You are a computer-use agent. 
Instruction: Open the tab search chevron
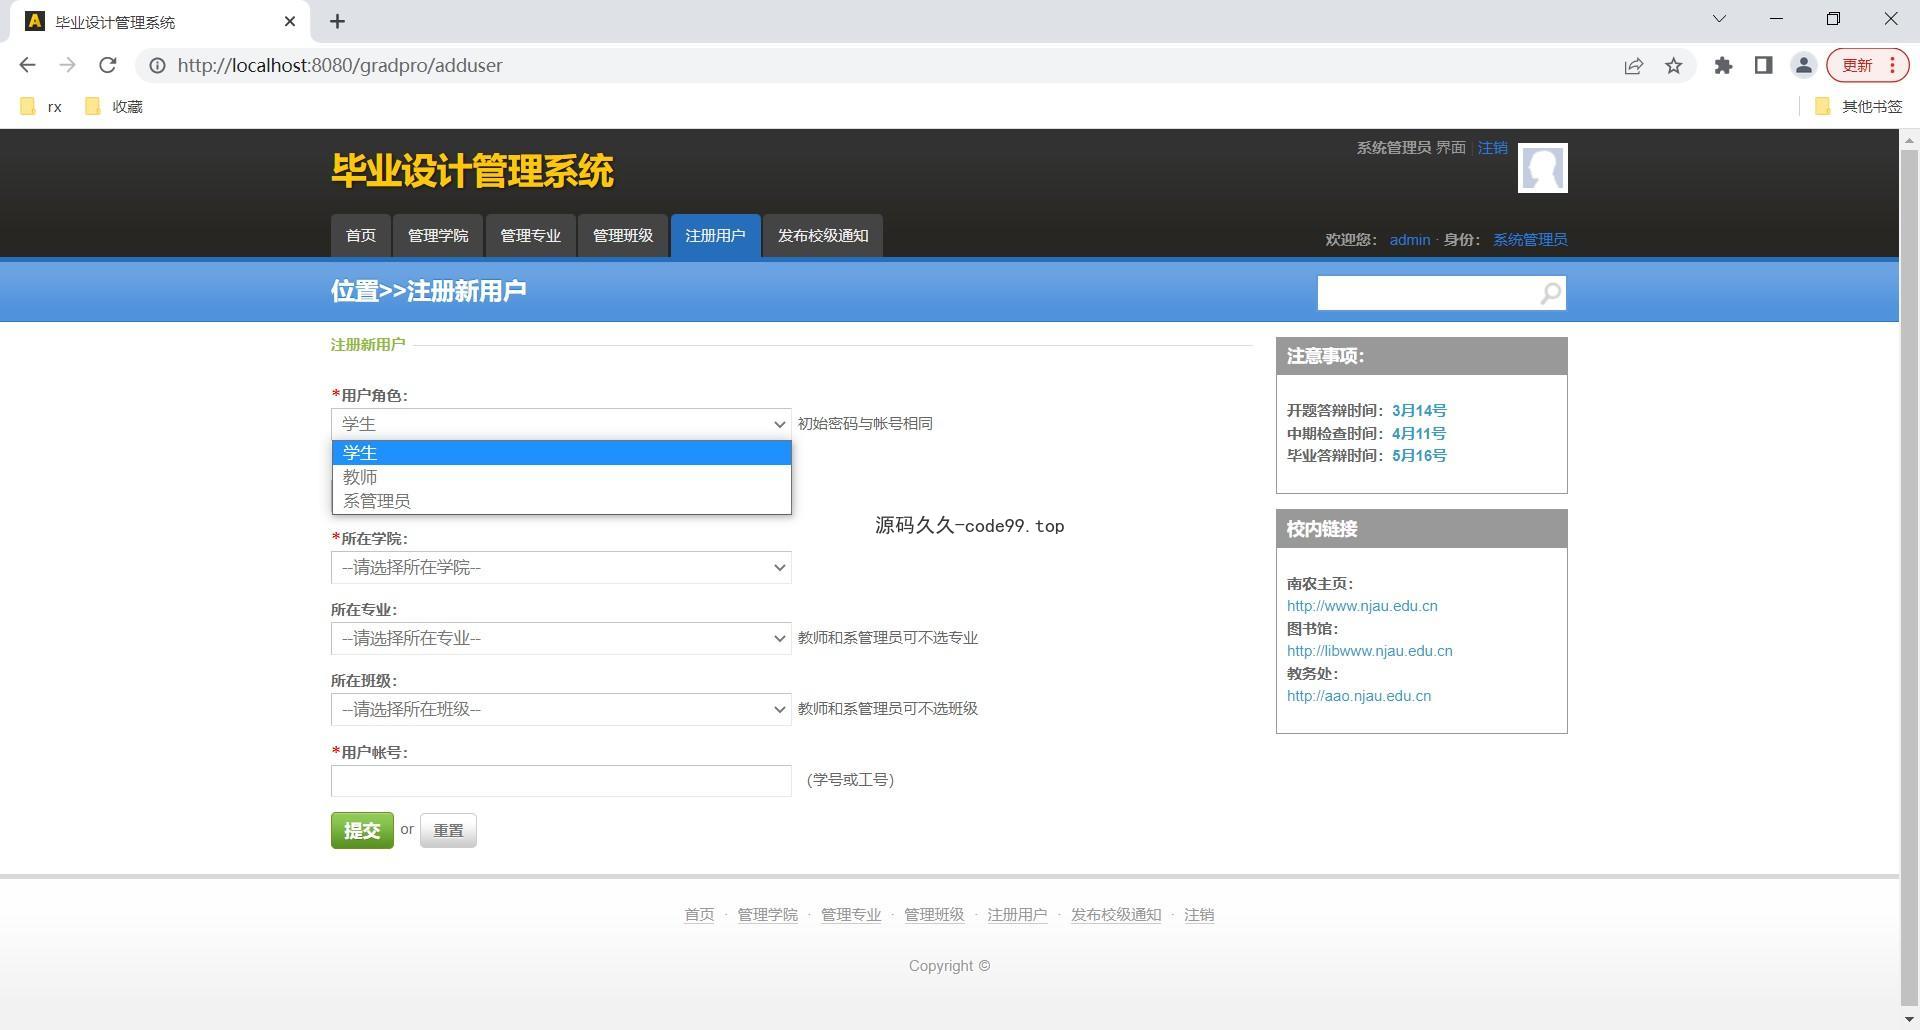1719,19
